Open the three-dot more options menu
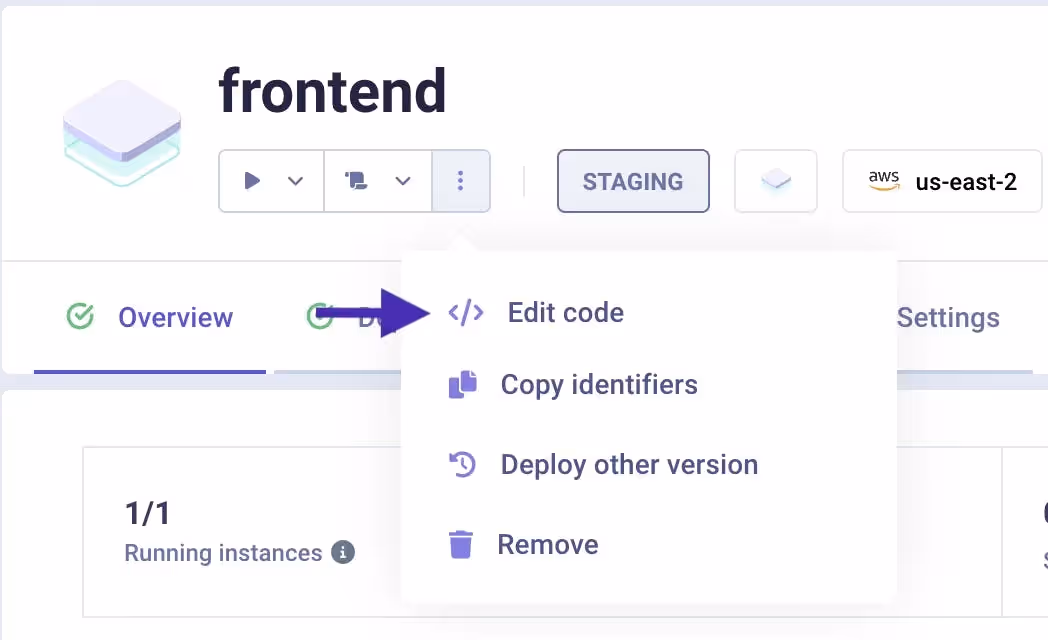Viewport: 1048px width, 640px height. pos(461,181)
